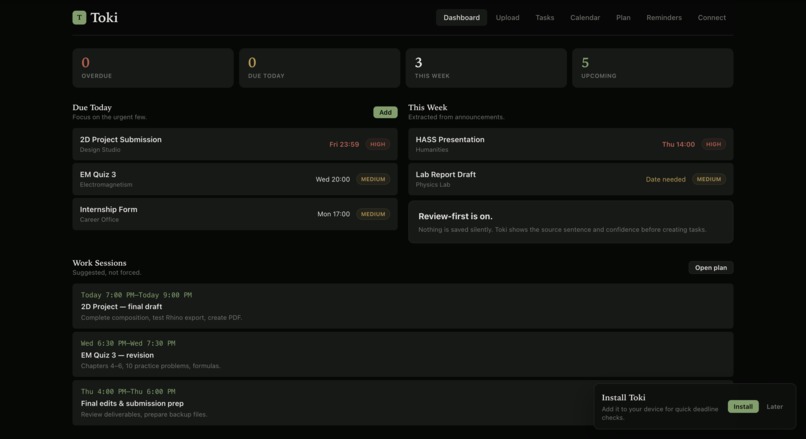Click the Humanities course label
The width and height of the screenshot is (806, 439).
pos(432,150)
